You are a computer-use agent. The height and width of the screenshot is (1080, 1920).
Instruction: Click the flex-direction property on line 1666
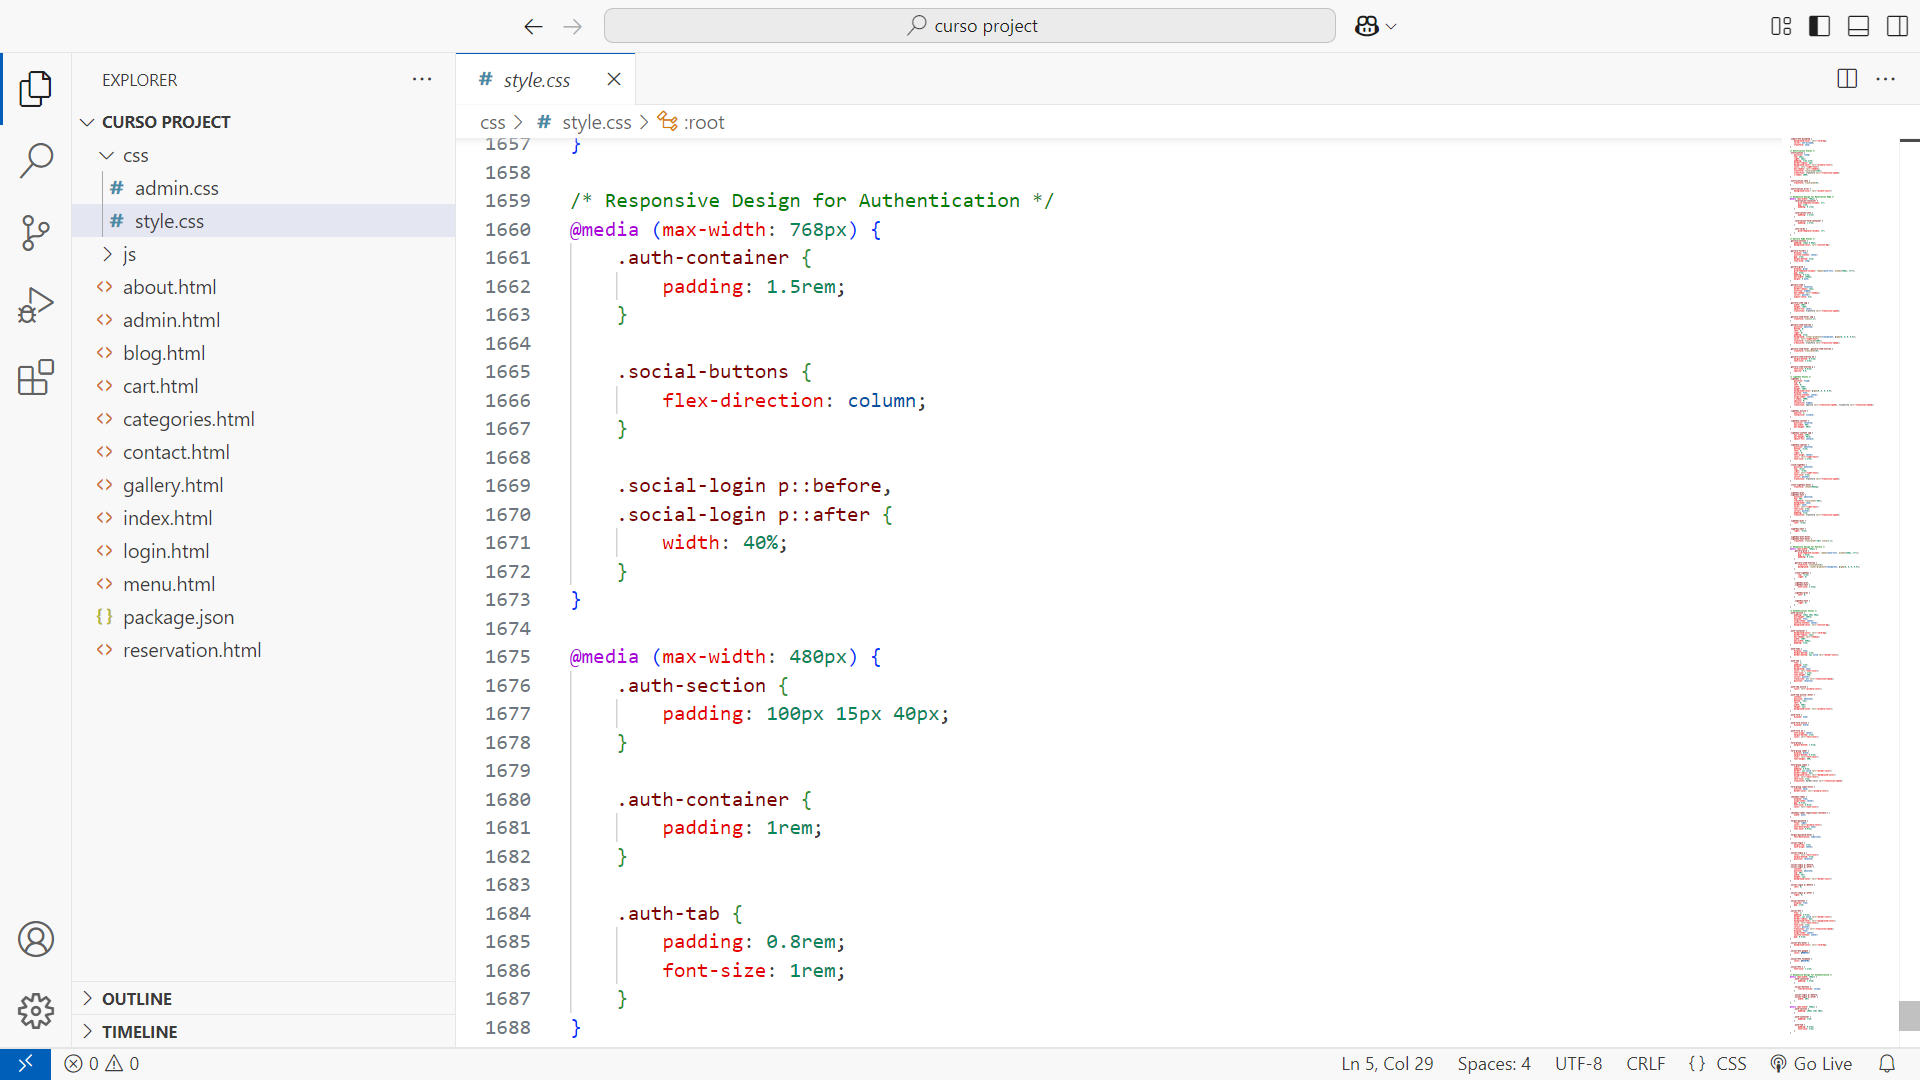pos(743,401)
